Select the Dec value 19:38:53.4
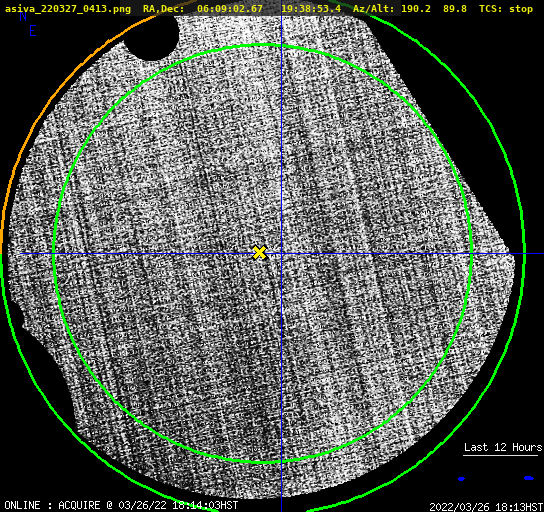 pos(311,9)
